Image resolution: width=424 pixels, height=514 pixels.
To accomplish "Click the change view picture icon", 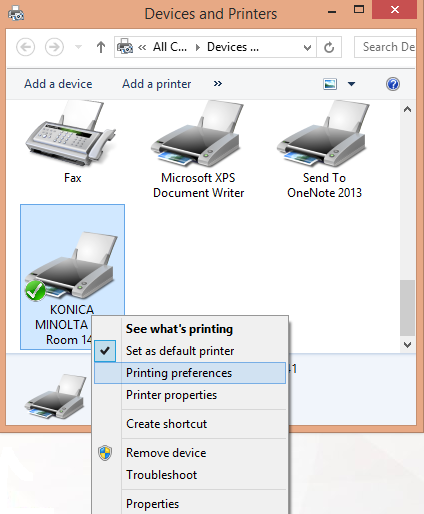I will [x=330, y=84].
